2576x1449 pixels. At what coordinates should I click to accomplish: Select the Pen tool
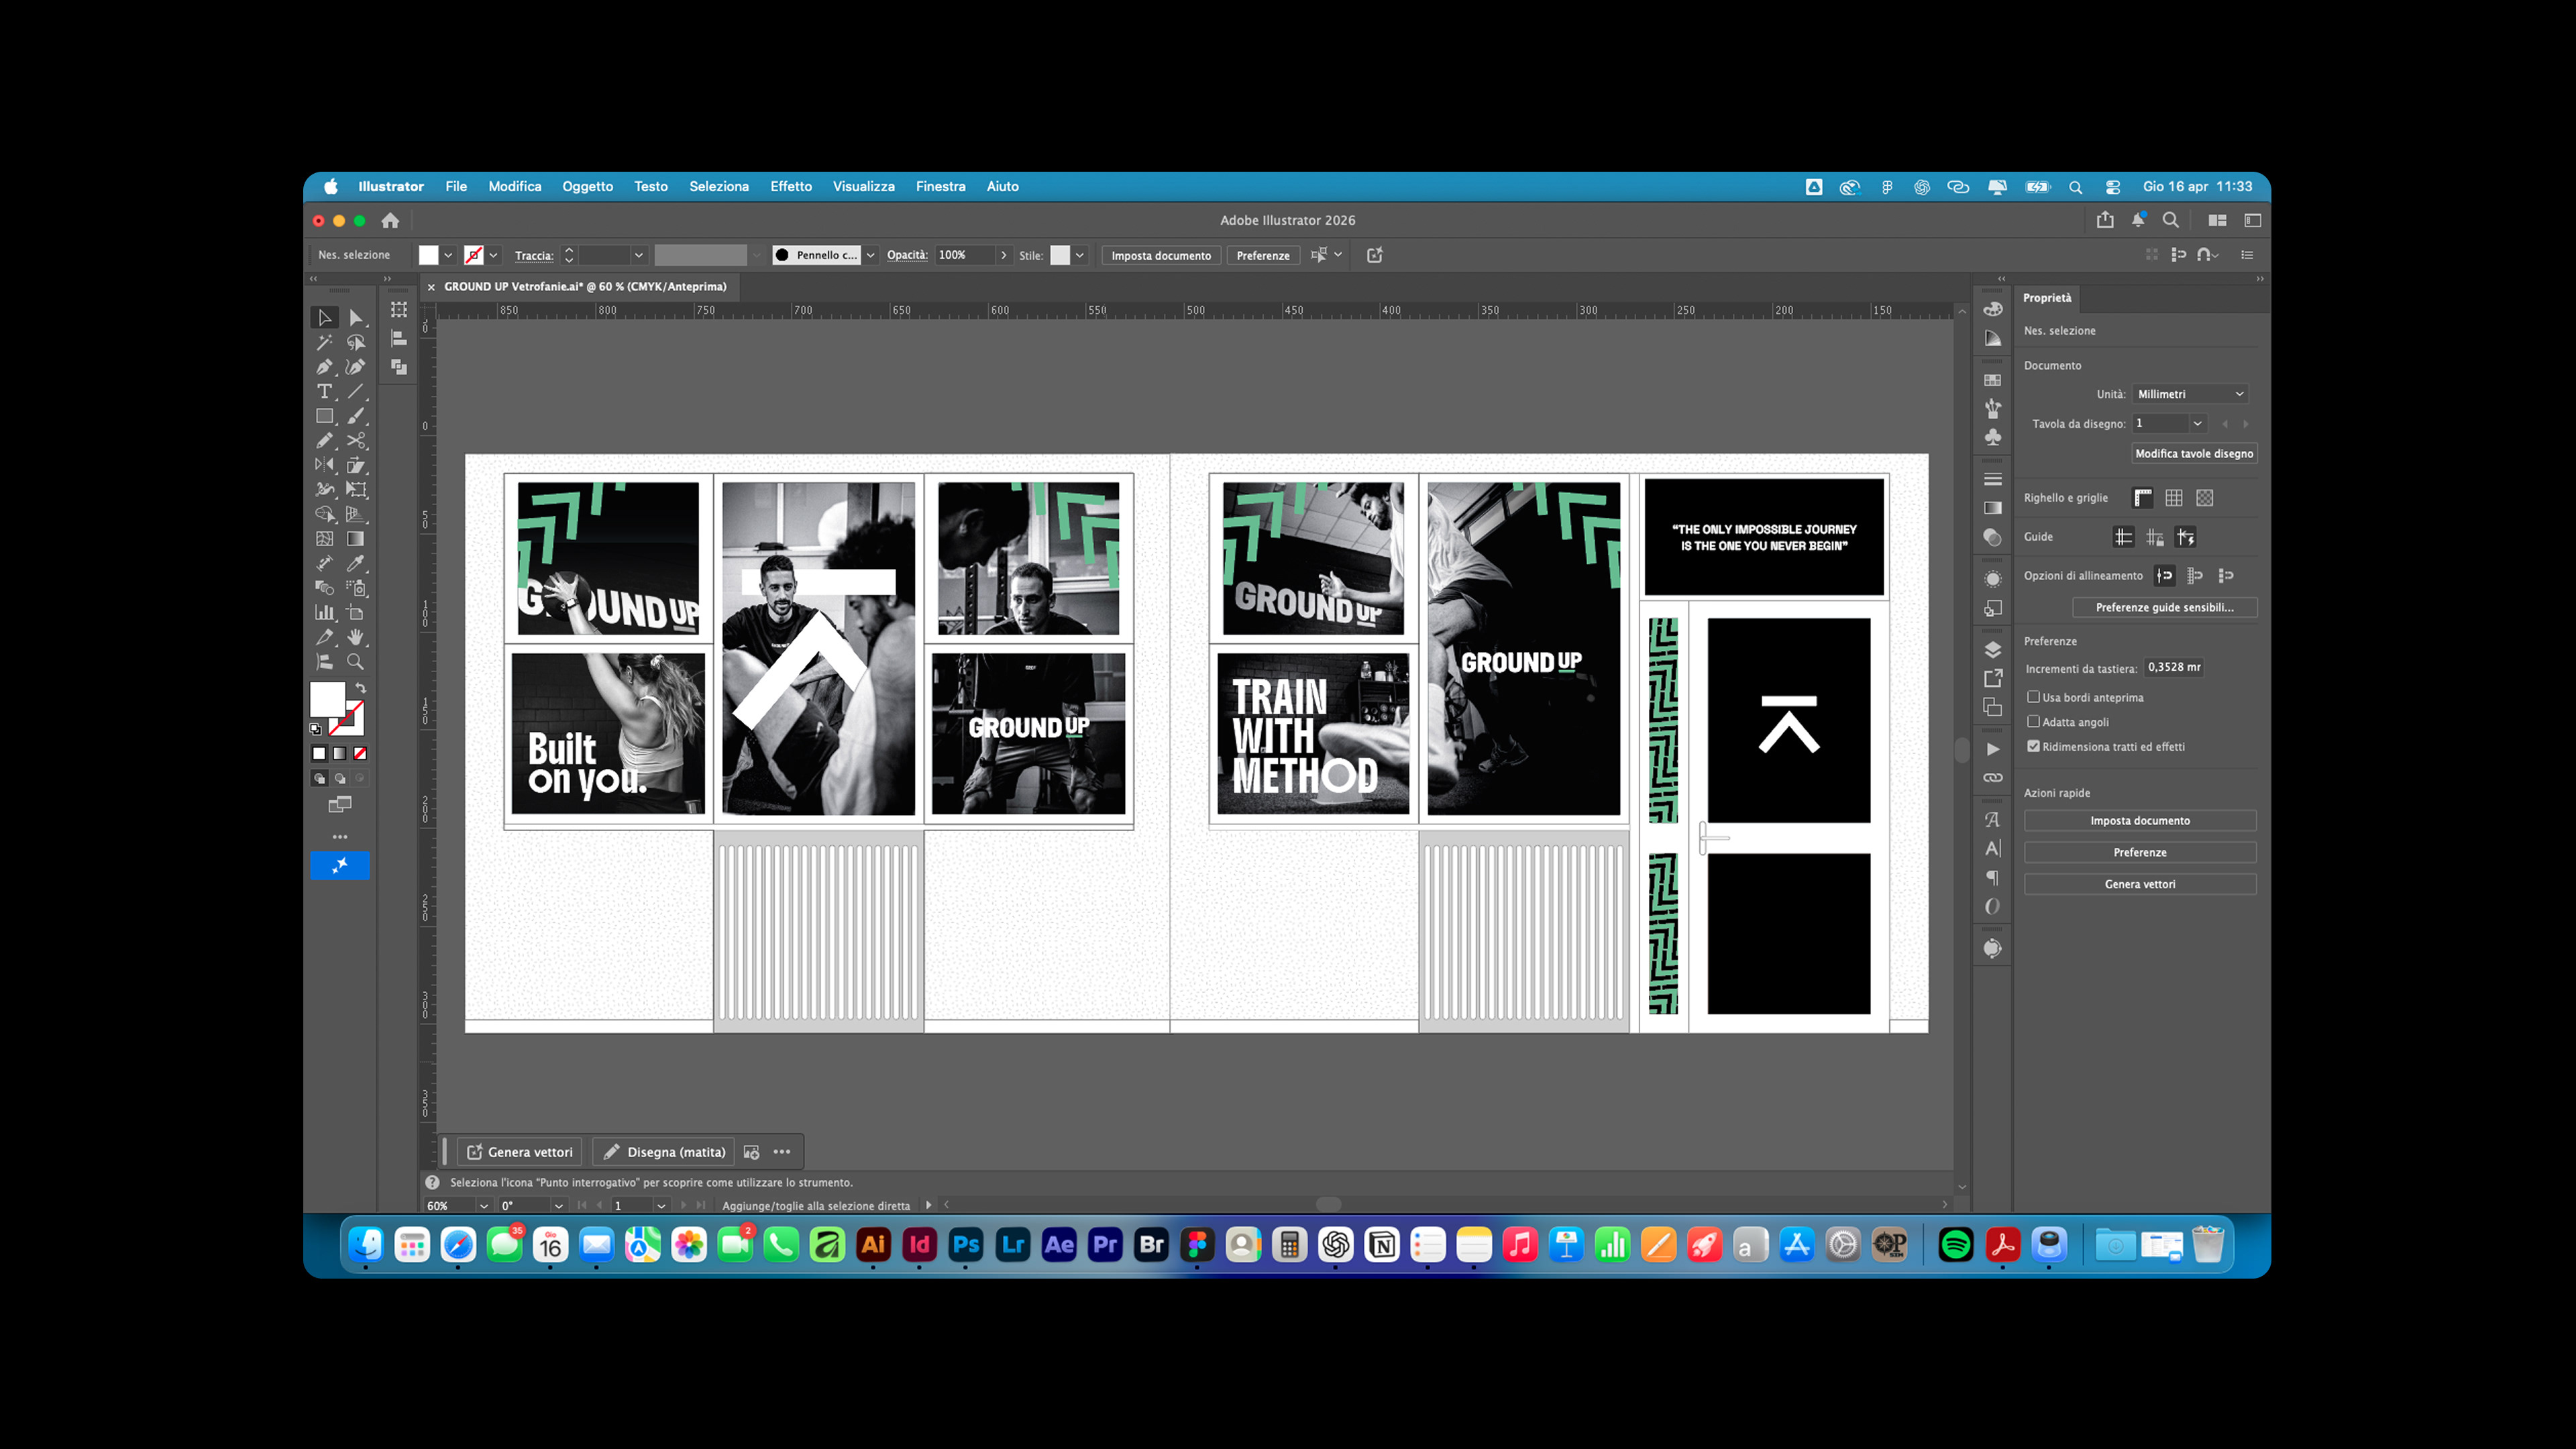click(324, 367)
